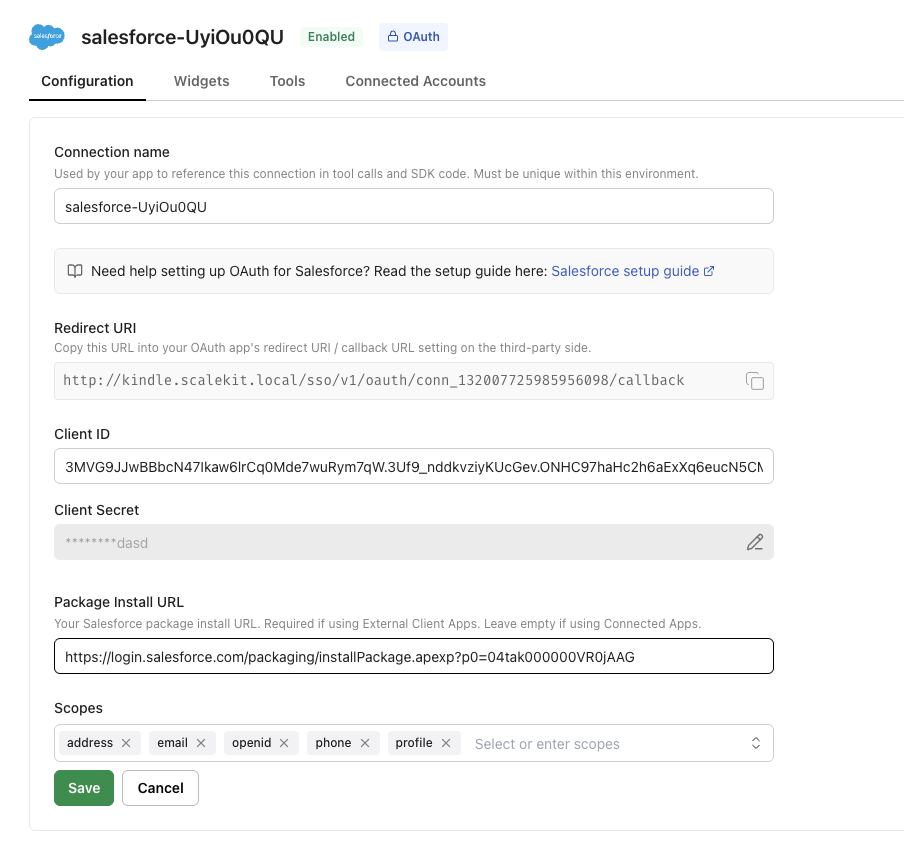Open the Configuration tab
The height and width of the screenshot is (855, 904).
[87, 81]
